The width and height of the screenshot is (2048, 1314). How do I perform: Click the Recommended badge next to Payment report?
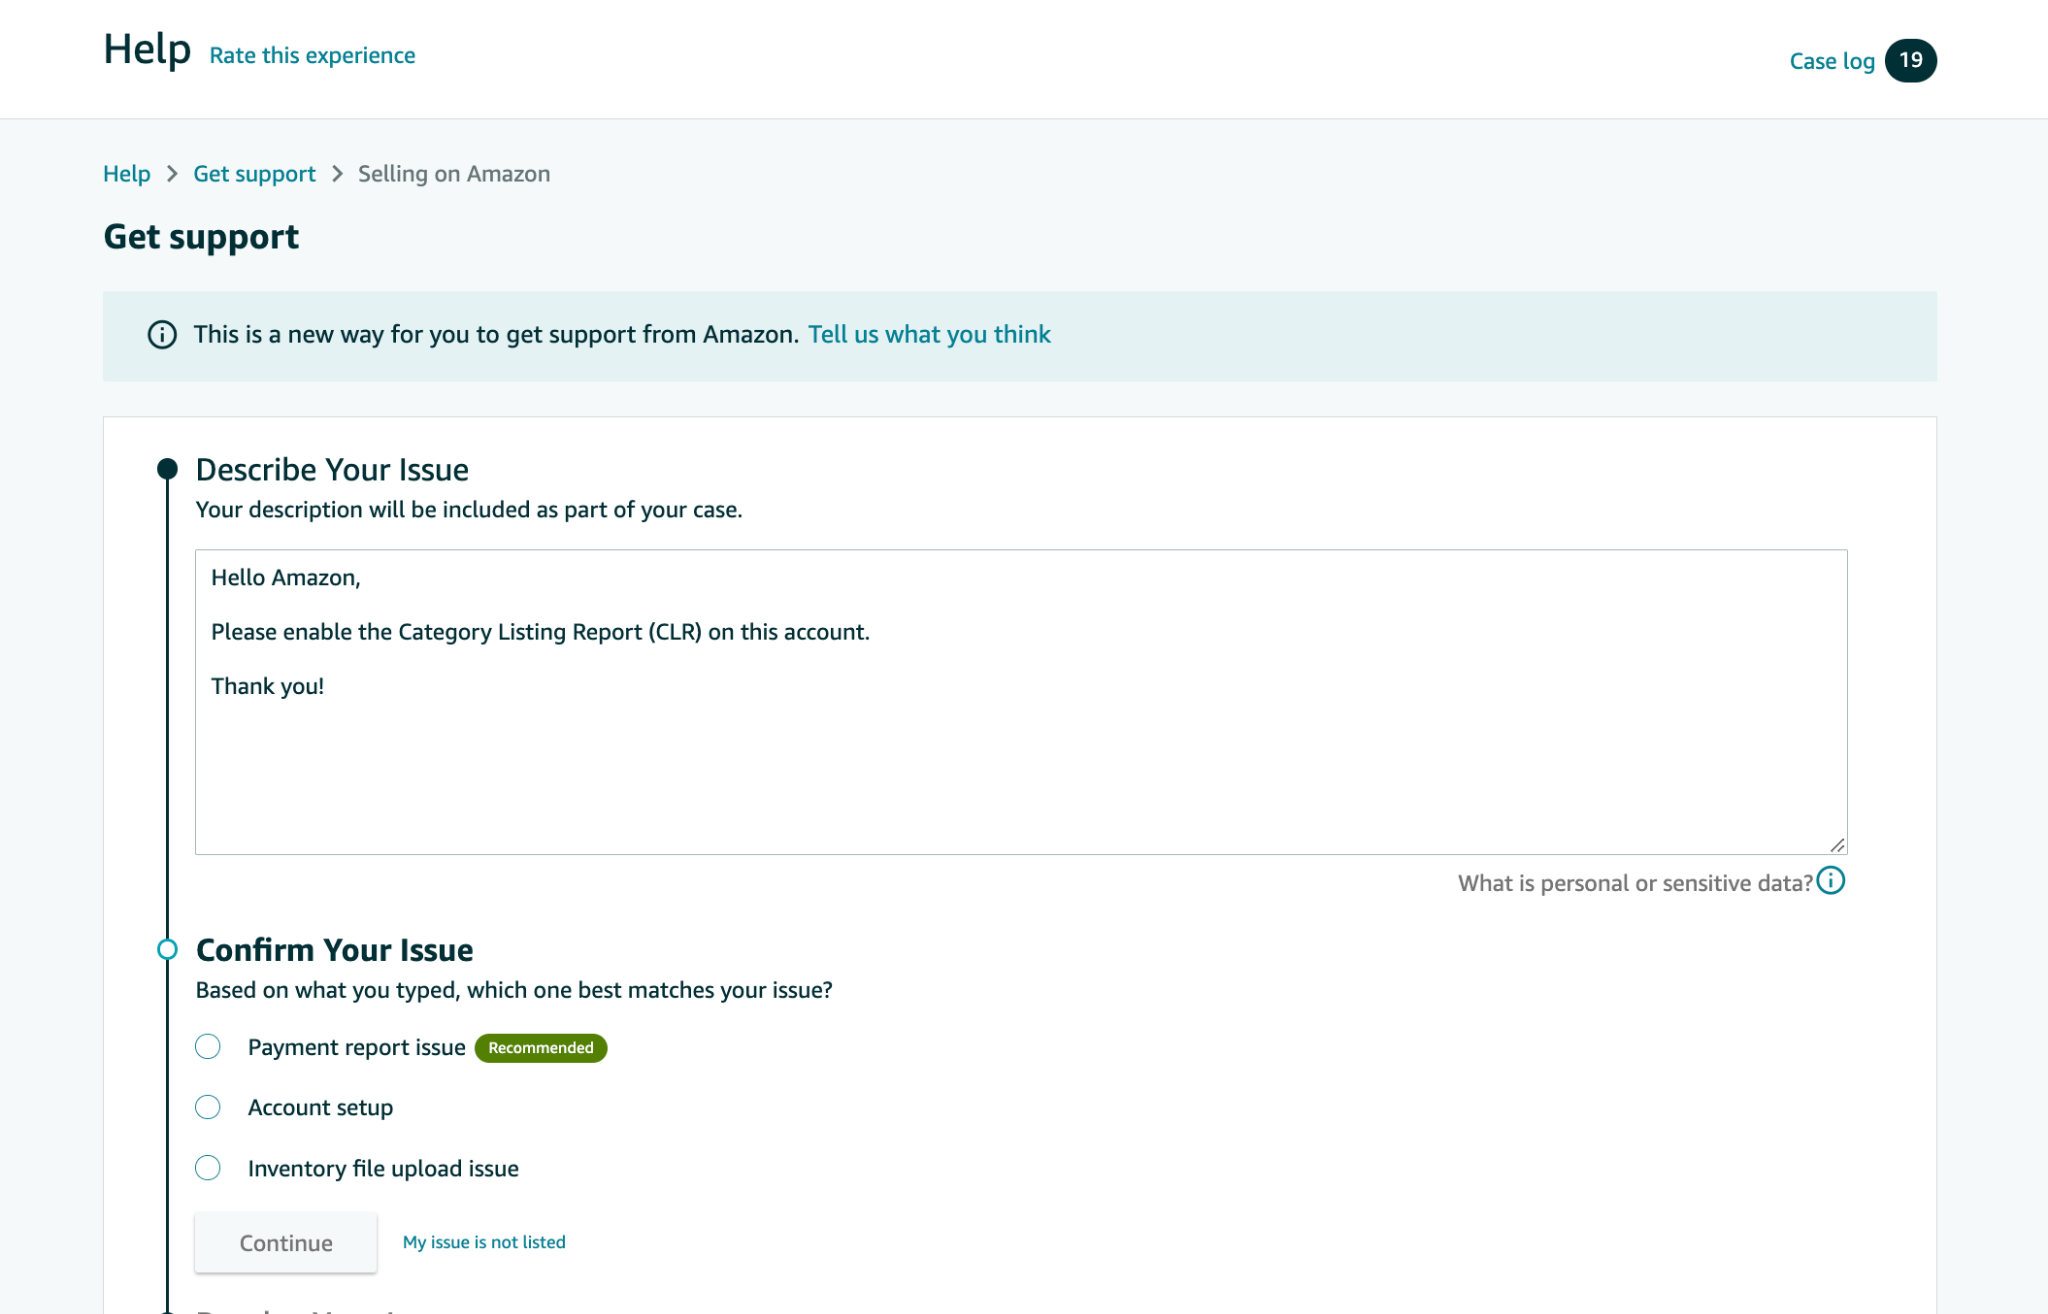540,1048
